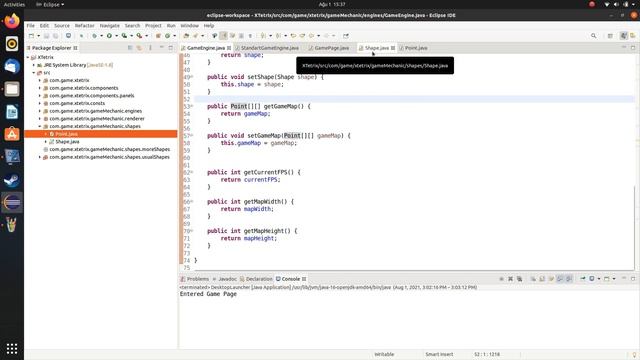Click Show Applications grid in dock
Screen dimensions: 640x360
[12, 348]
